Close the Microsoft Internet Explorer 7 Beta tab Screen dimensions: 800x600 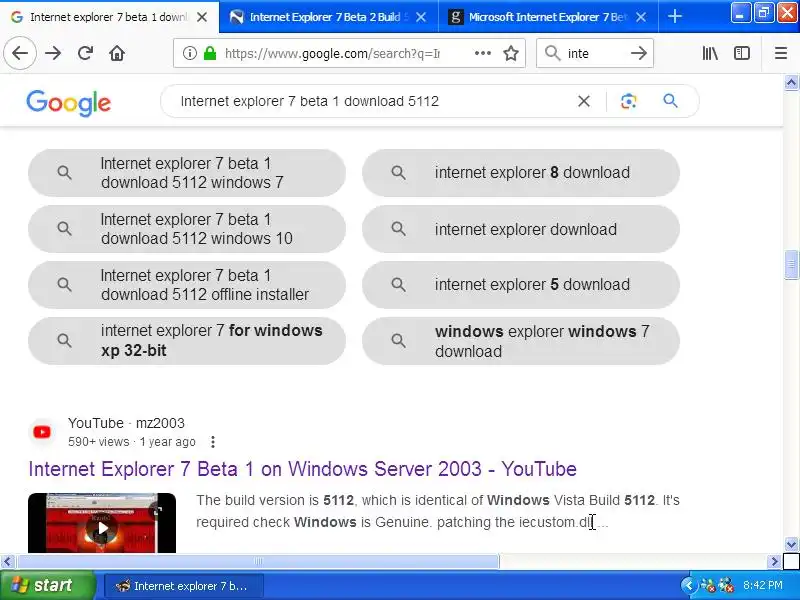point(641,17)
